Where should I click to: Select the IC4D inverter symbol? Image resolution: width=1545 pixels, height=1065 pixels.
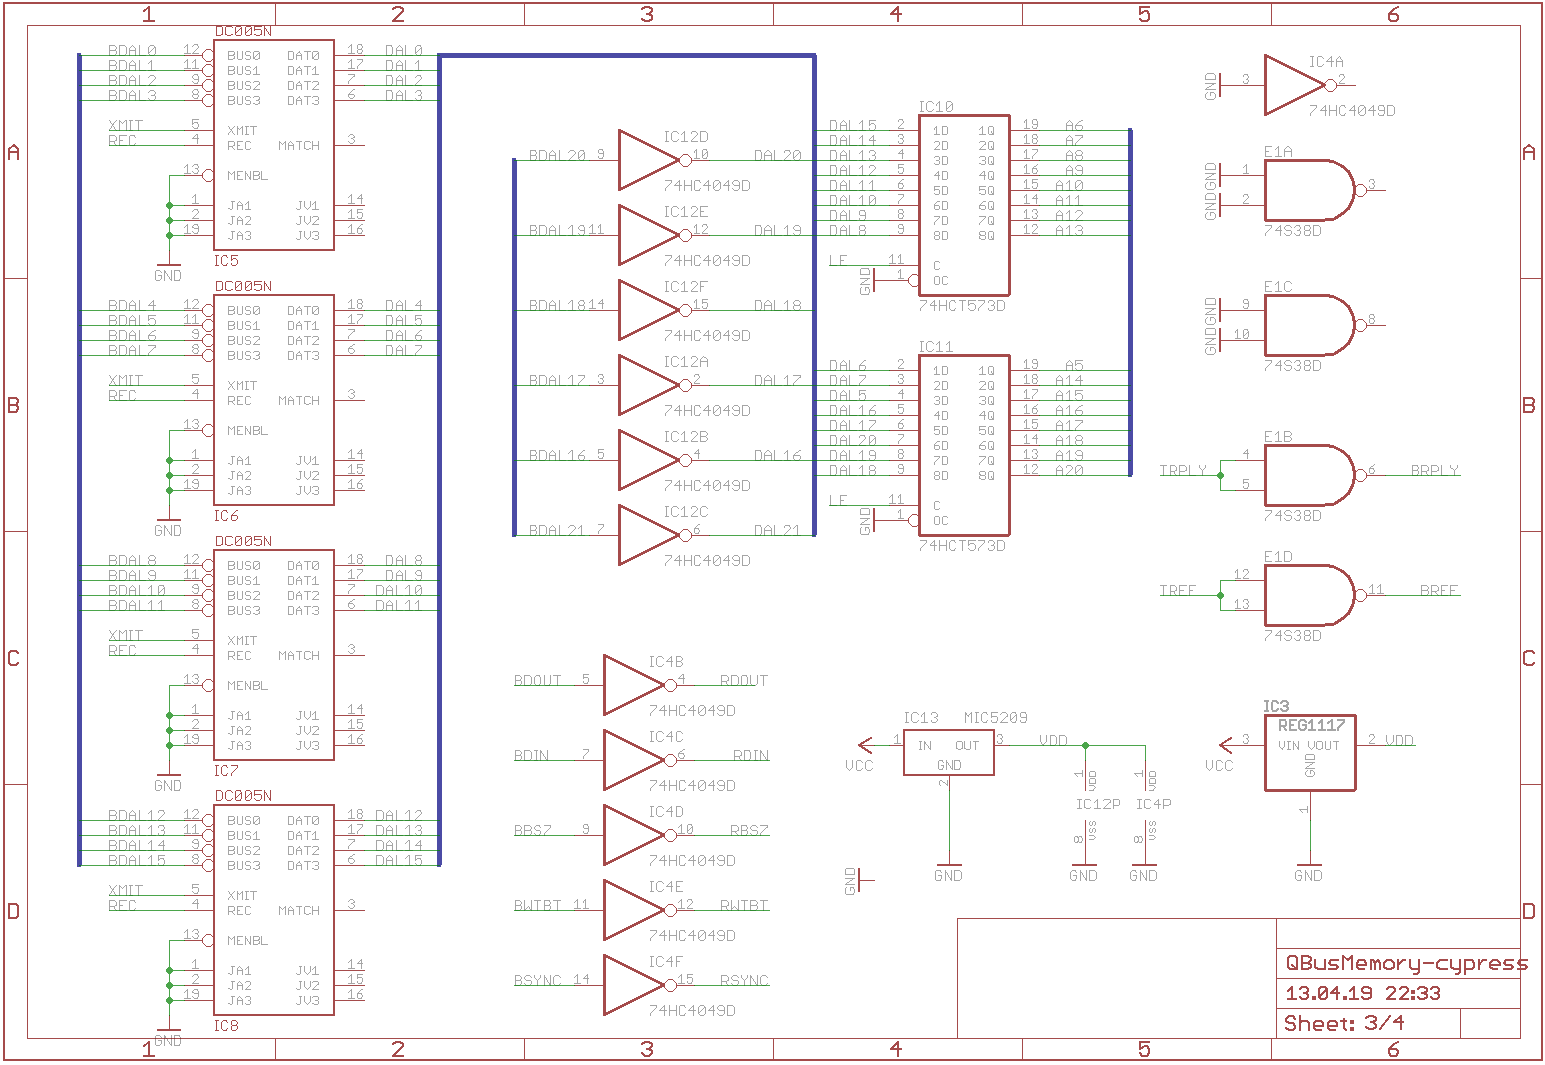pos(640,835)
